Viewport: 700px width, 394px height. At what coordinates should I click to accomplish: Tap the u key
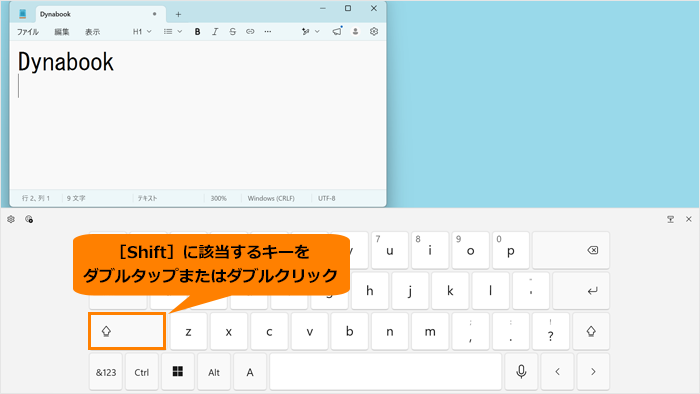coord(390,250)
